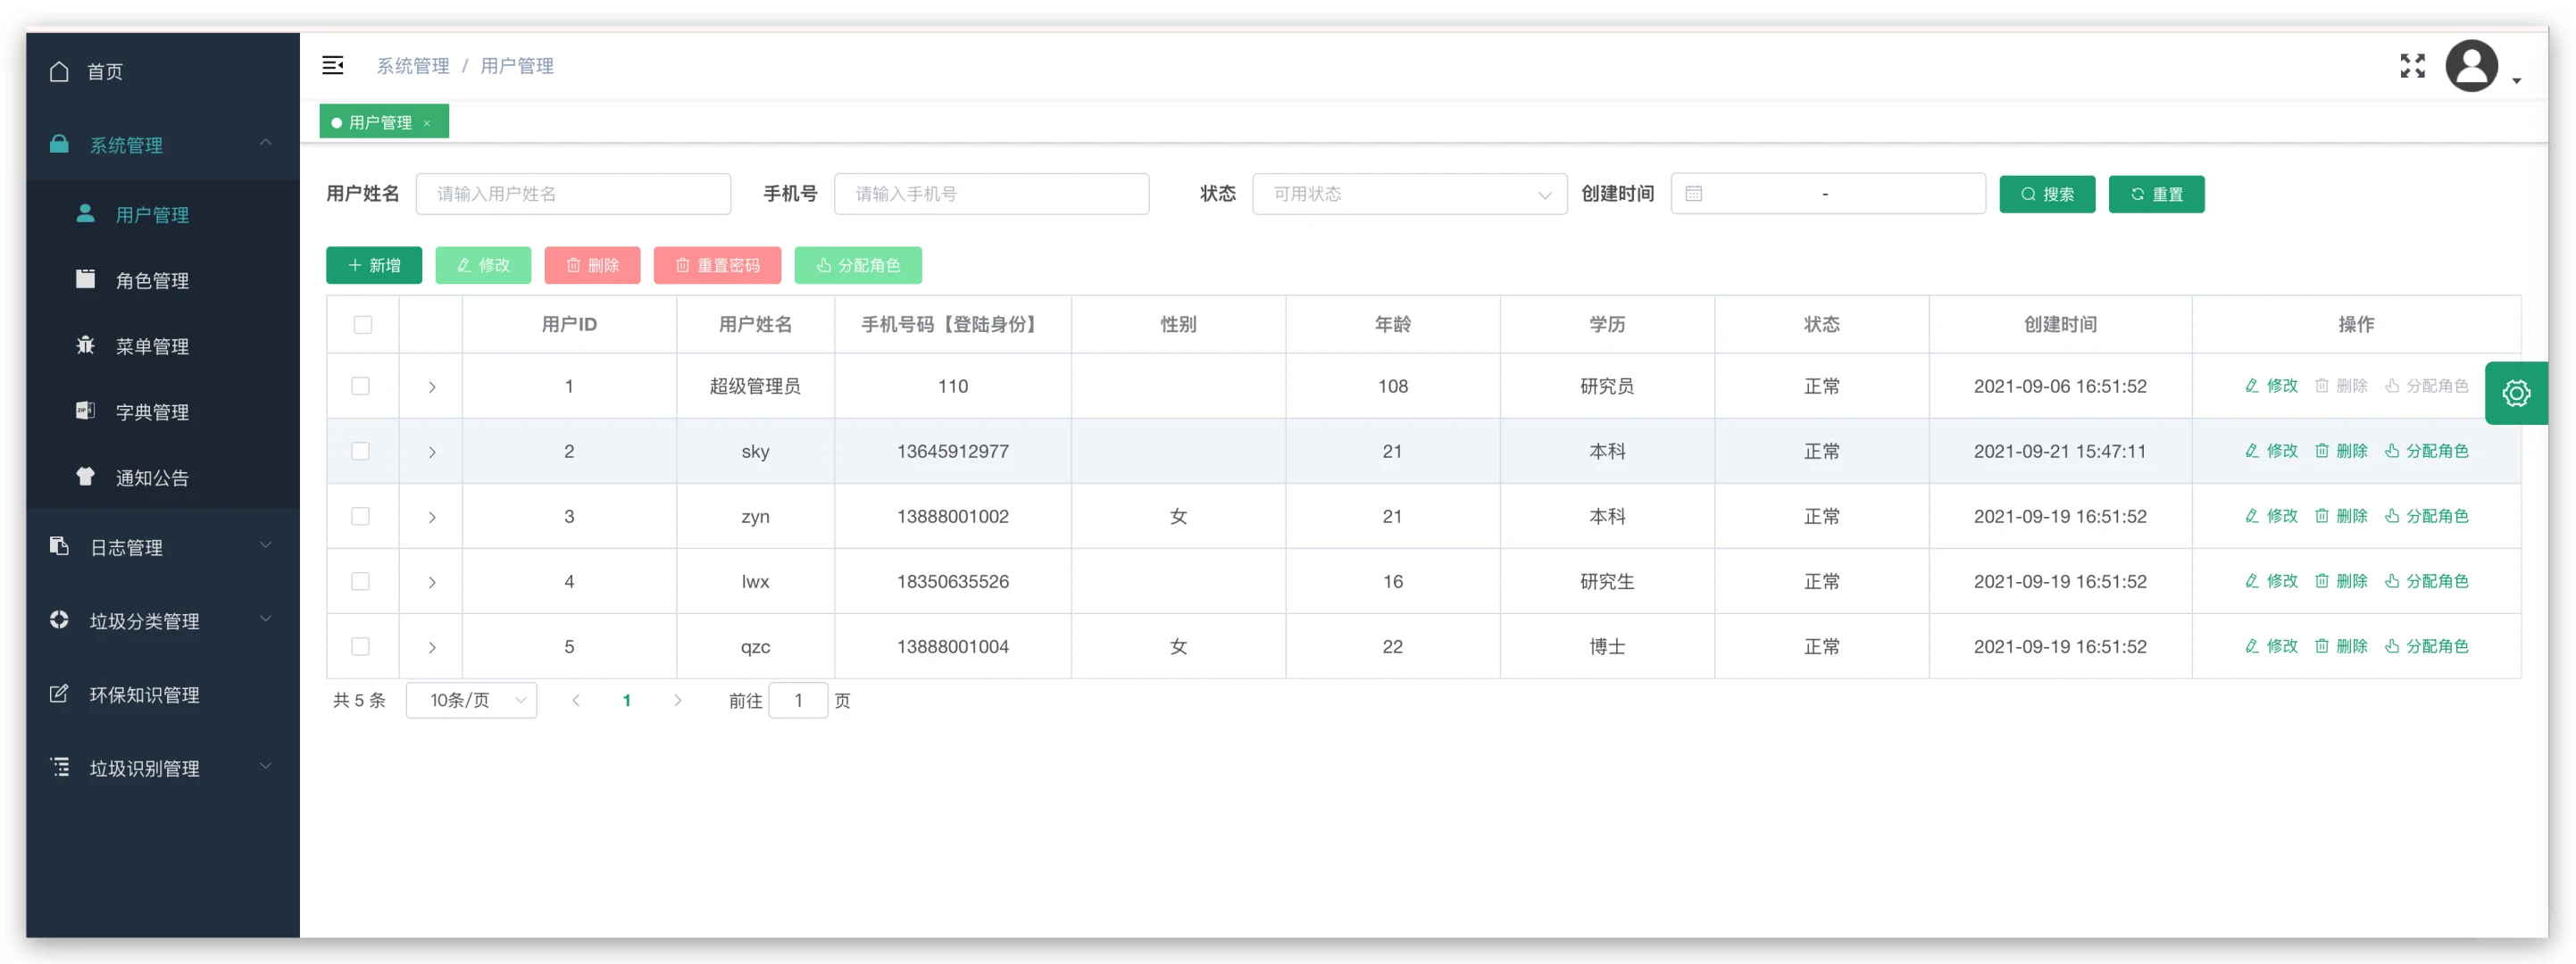This screenshot has height=964, width=2576.
Task: Click the home icon in the sidebar
Action: click(x=59, y=72)
